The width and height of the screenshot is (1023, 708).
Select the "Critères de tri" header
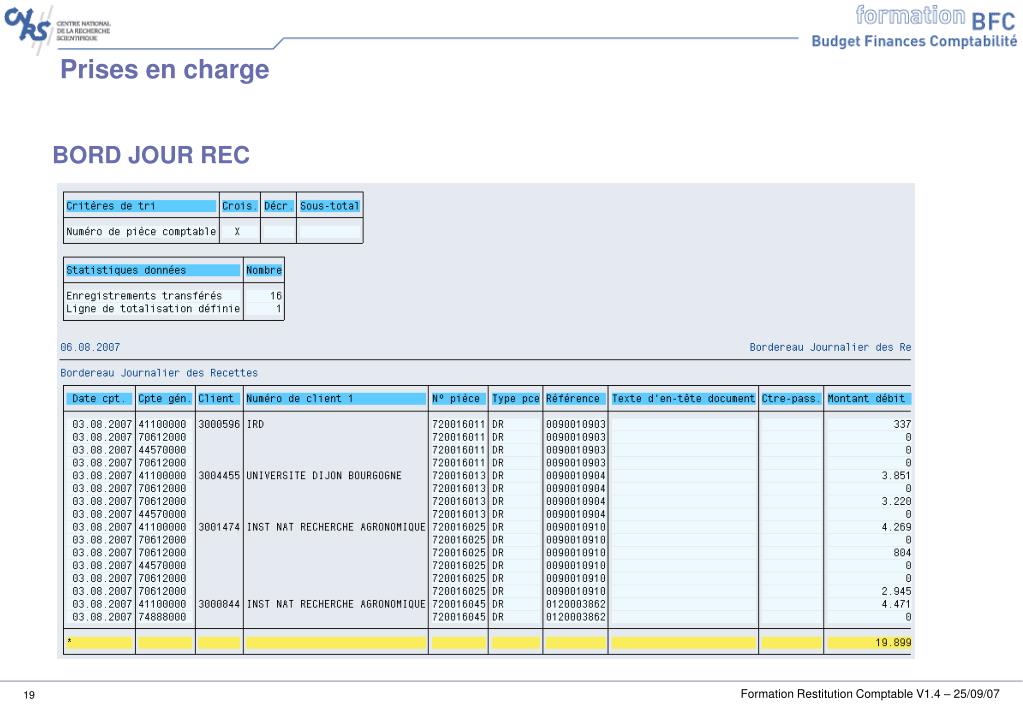coord(141,206)
